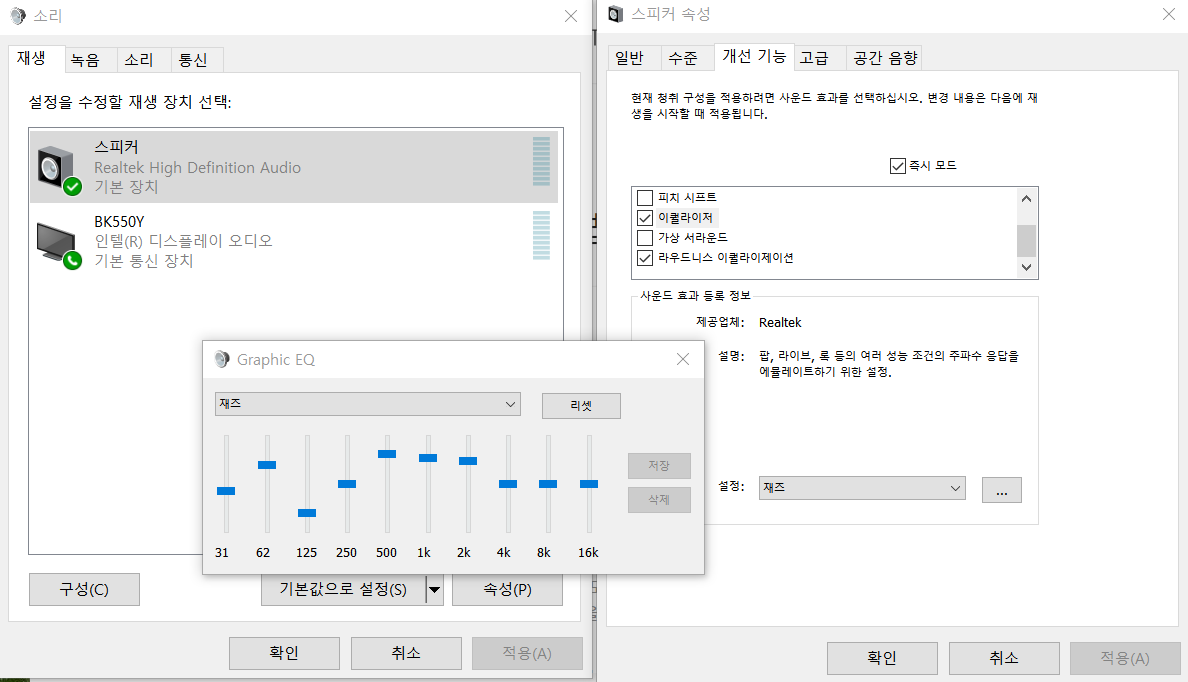Screen dimensions: 1188x682
Task: Select the BK550Y monitor device icon
Action: tap(58, 245)
